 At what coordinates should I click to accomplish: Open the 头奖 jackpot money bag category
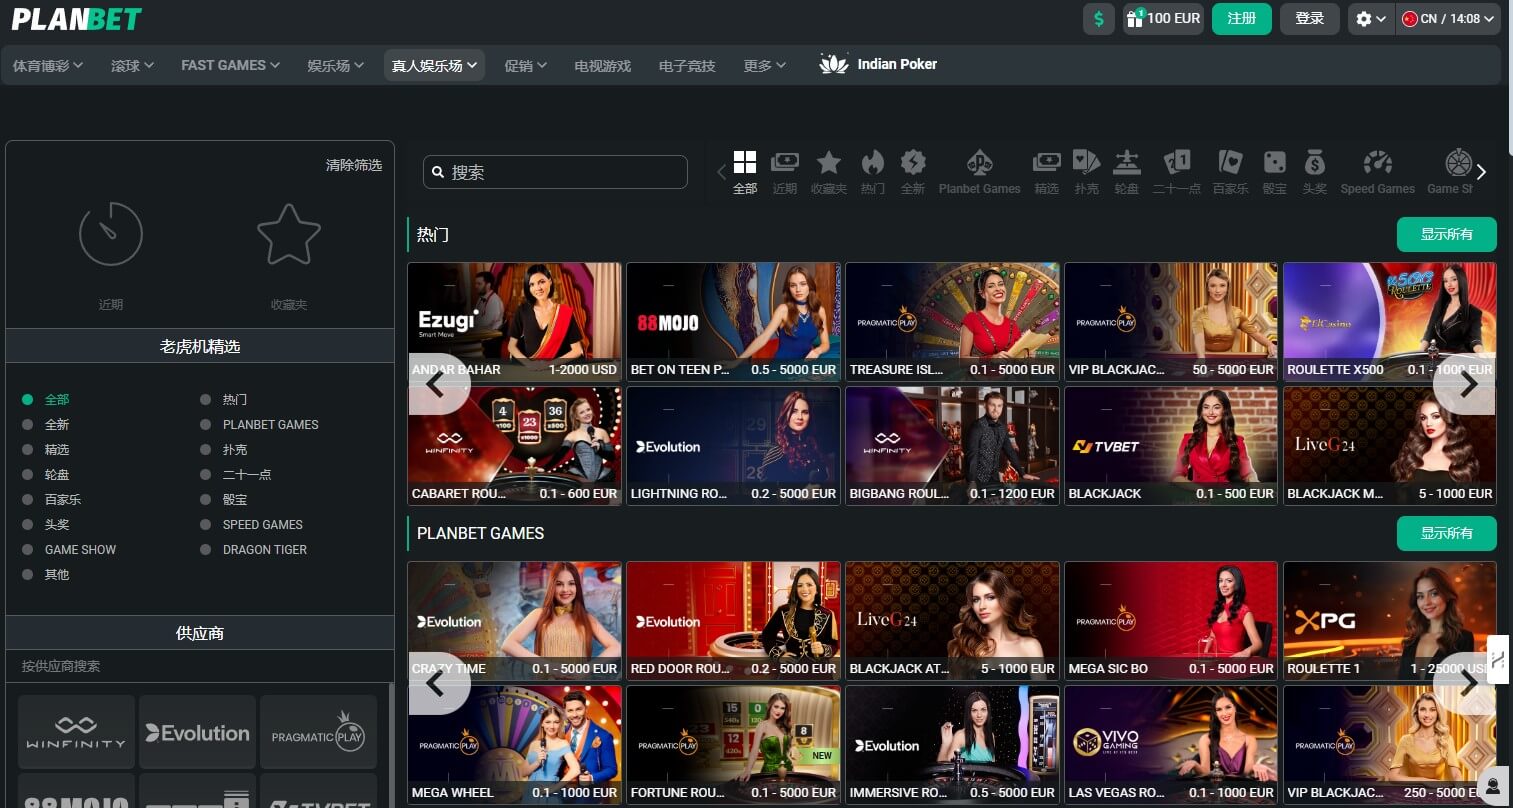(x=1314, y=162)
